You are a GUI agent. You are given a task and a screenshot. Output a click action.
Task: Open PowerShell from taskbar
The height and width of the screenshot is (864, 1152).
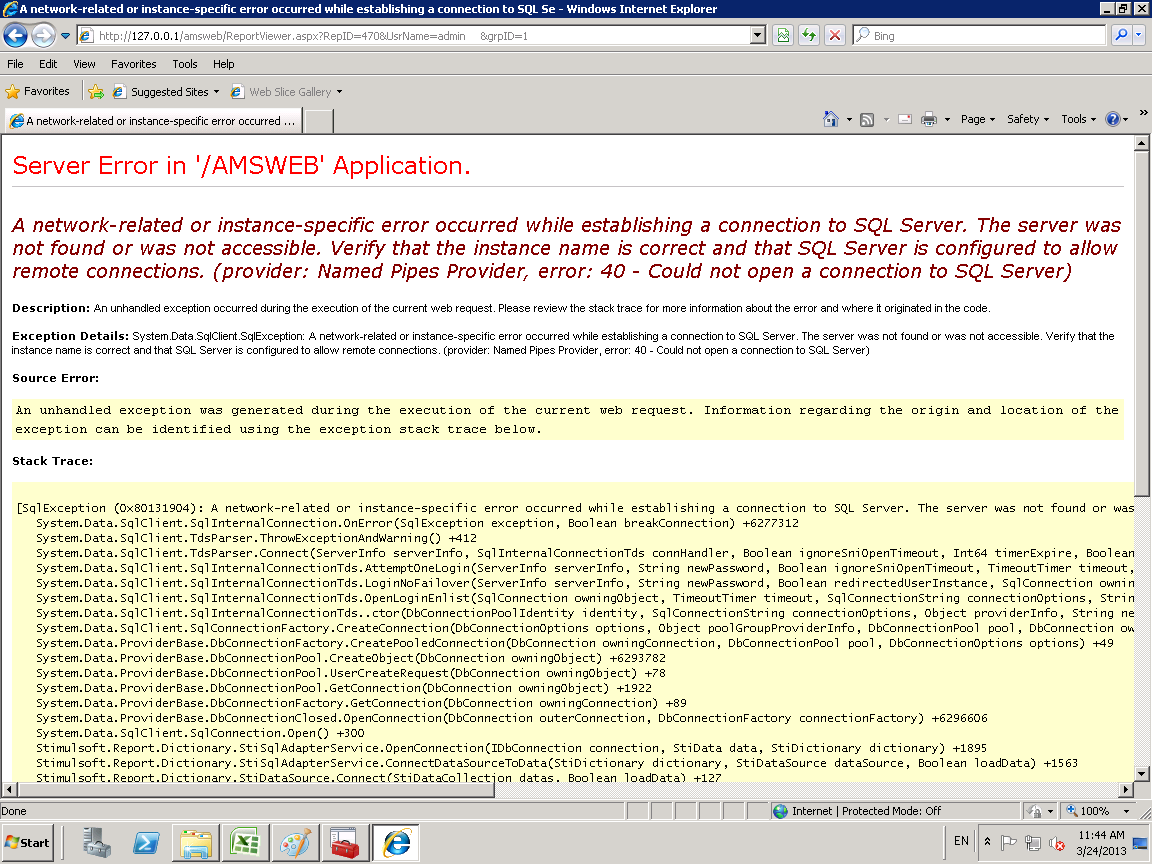pos(146,843)
